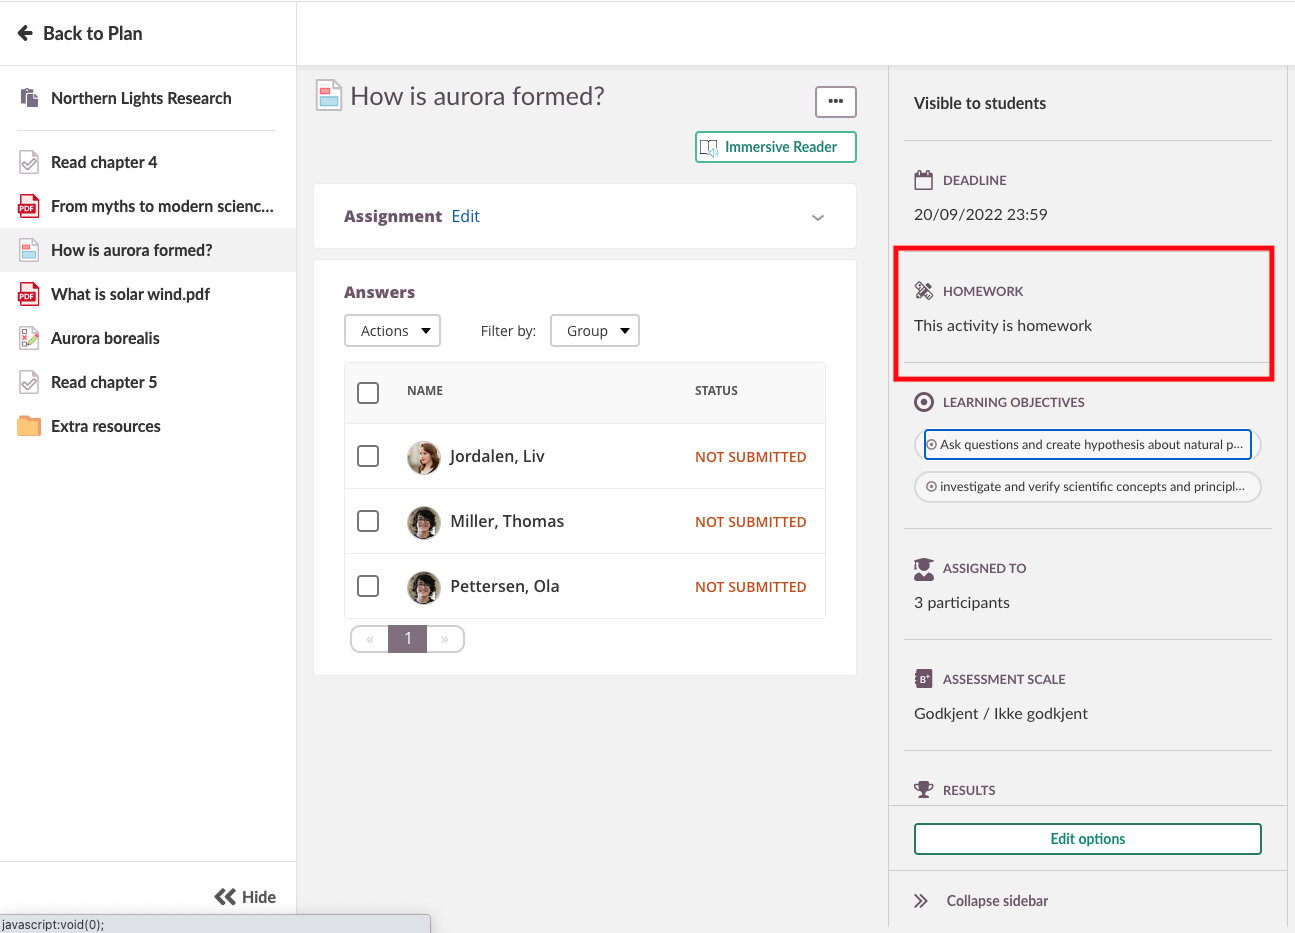Click the Edit options button

pos(1087,839)
